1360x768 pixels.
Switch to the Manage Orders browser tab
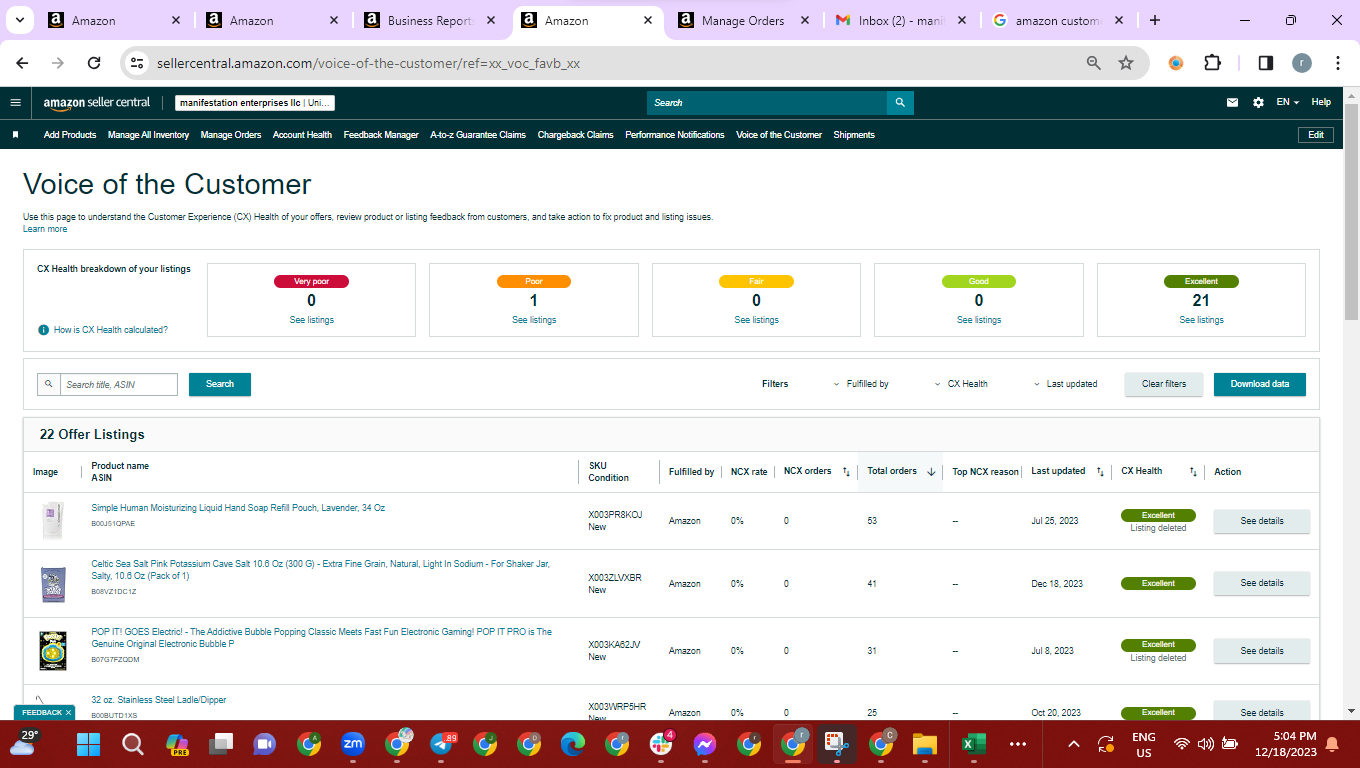(x=743, y=20)
